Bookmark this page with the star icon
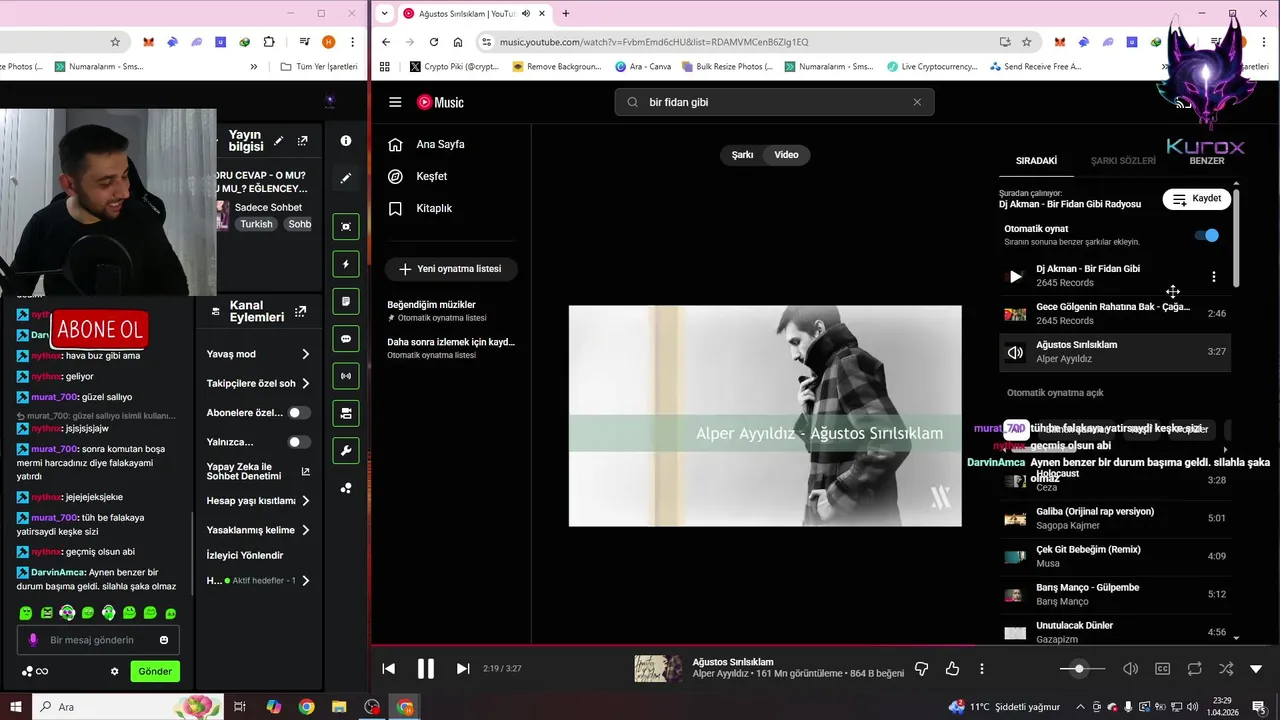 pyautogui.click(x=1026, y=42)
